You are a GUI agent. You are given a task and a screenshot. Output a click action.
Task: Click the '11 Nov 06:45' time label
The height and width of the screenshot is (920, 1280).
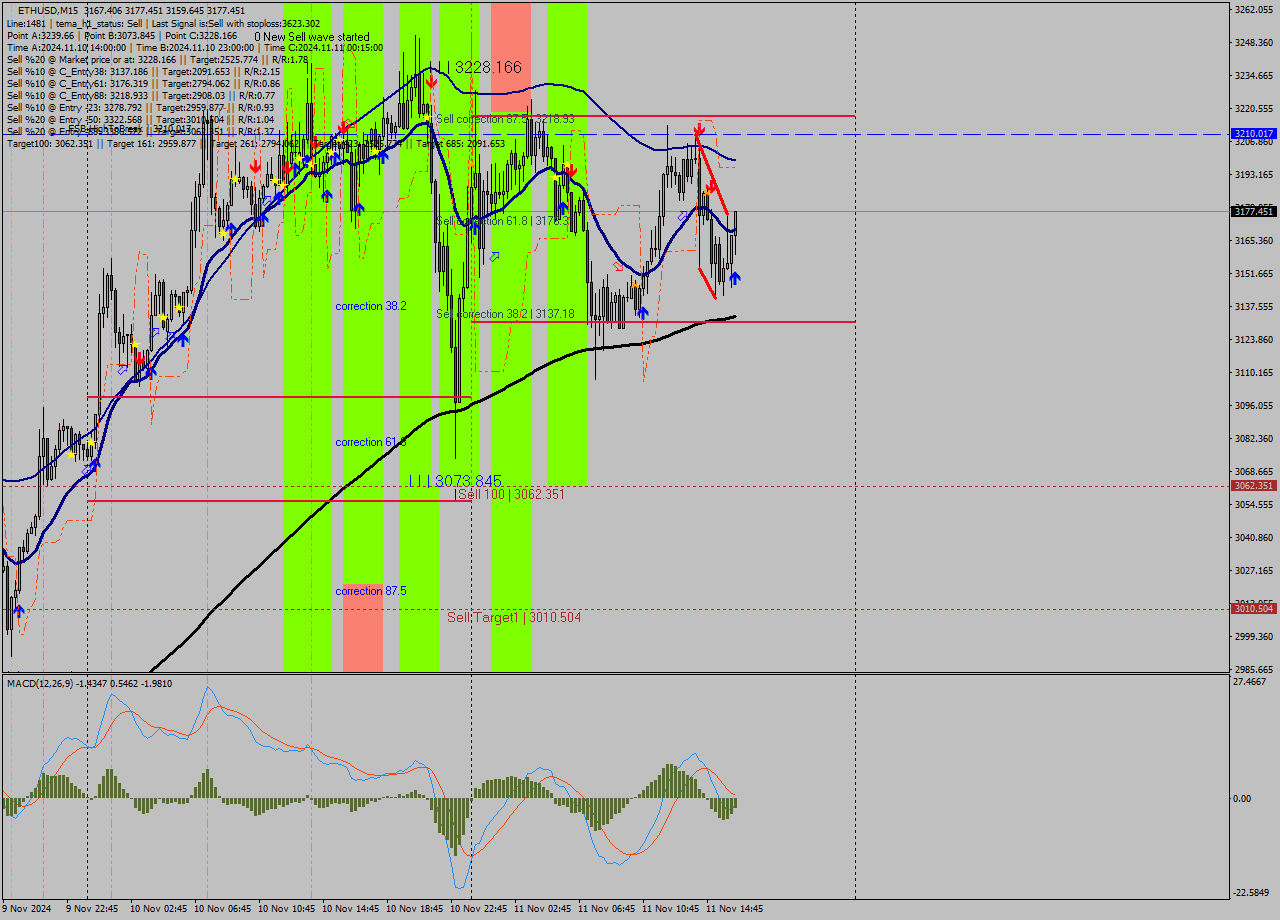(604, 909)
